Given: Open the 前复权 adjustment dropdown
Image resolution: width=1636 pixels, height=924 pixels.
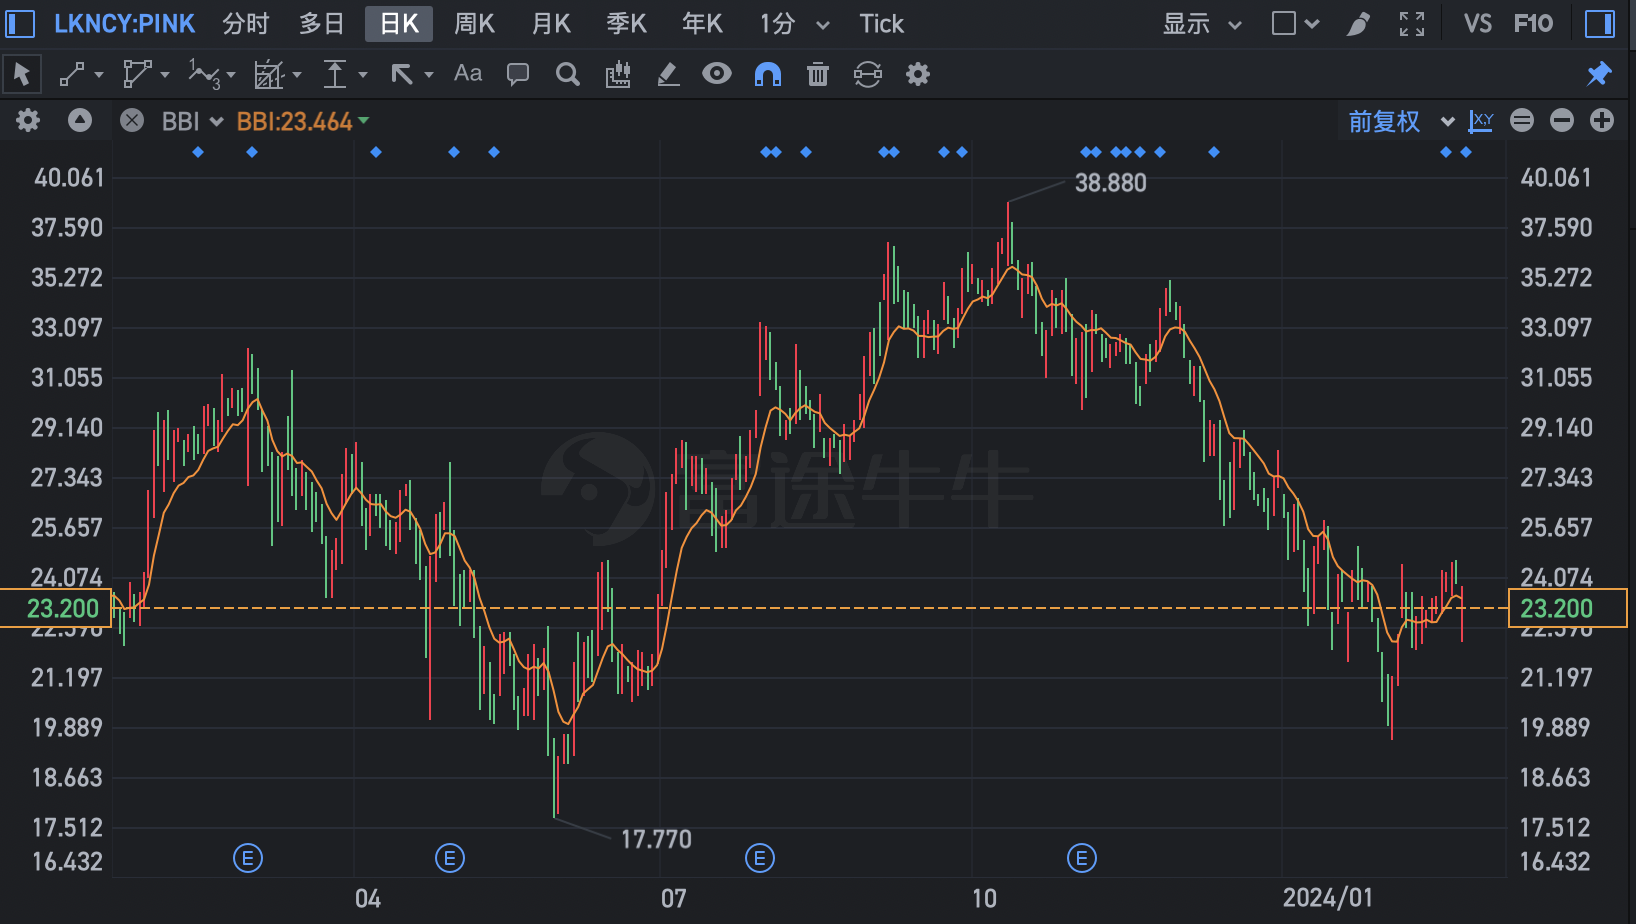Looking at the screenshot, I should click(1400, 122).
